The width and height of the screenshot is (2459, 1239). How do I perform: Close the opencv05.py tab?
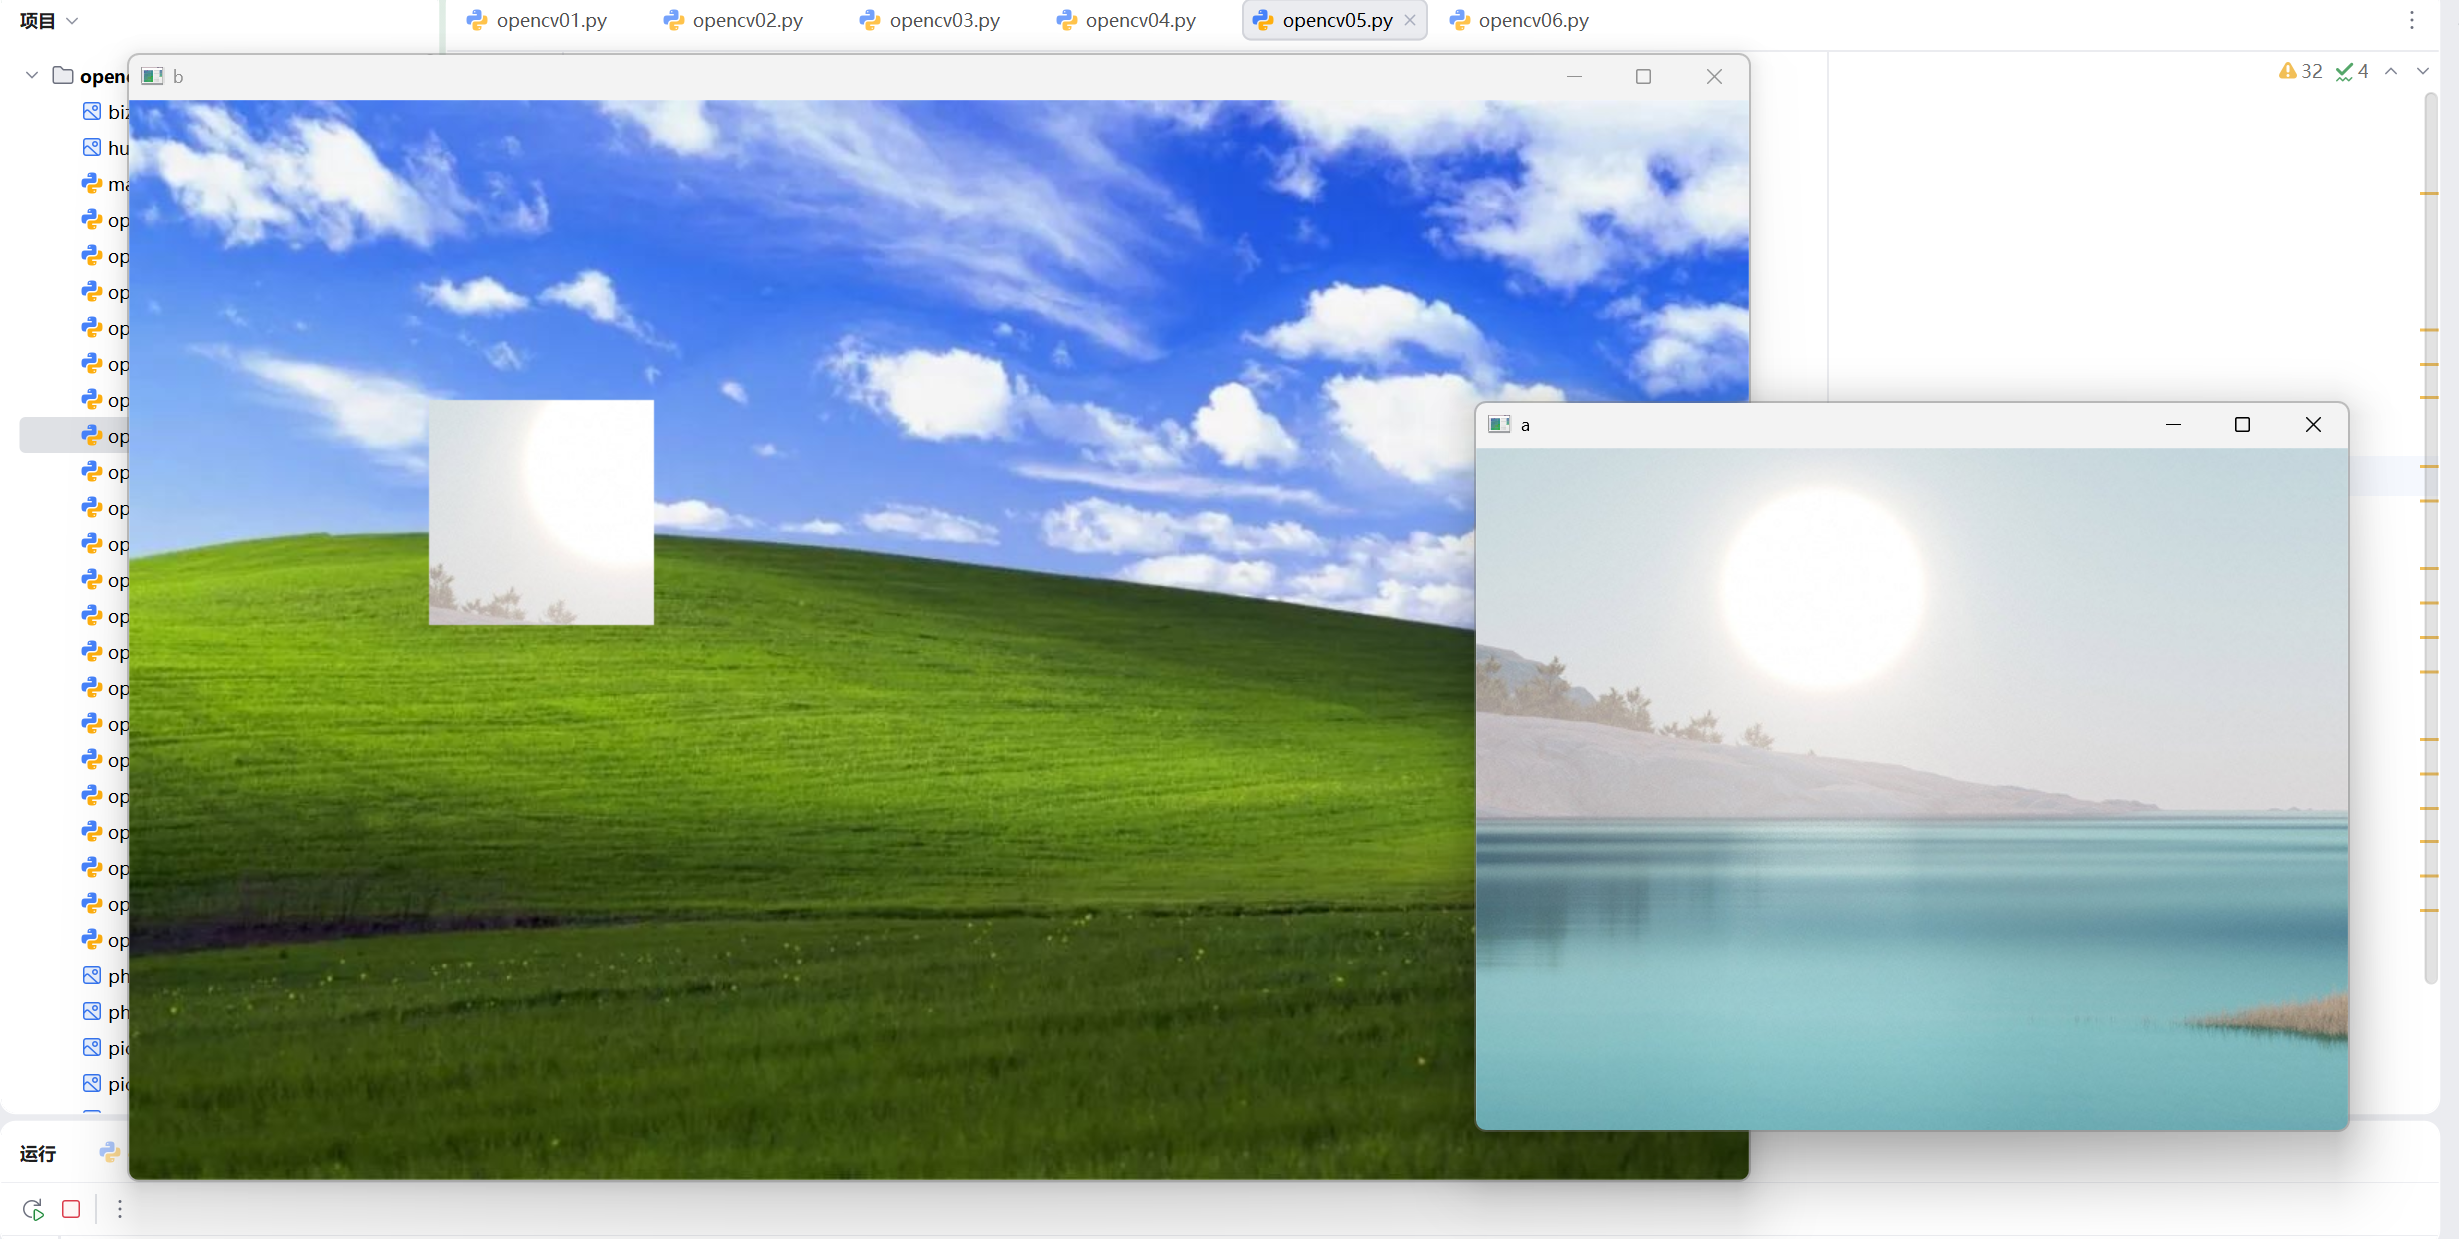(x=1410, y=20)
